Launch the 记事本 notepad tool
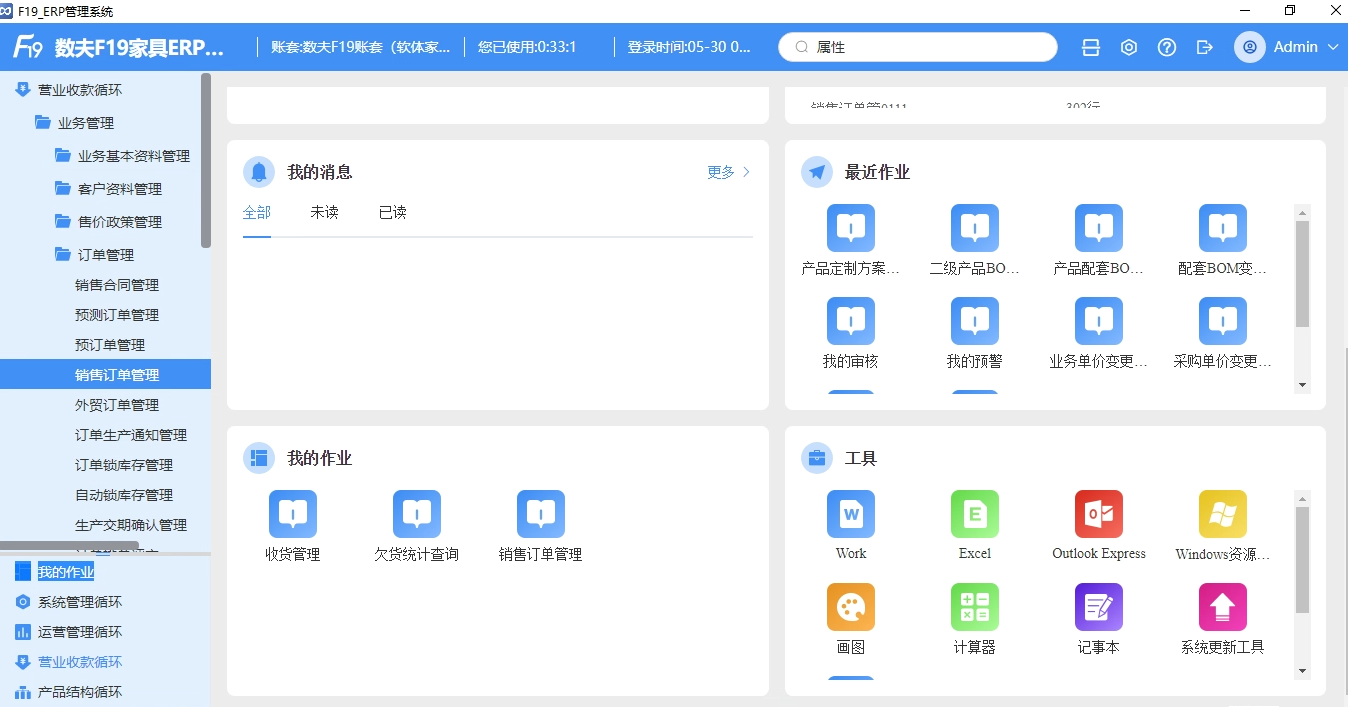The image size is (1348, 707). (x=1099, y=607)
